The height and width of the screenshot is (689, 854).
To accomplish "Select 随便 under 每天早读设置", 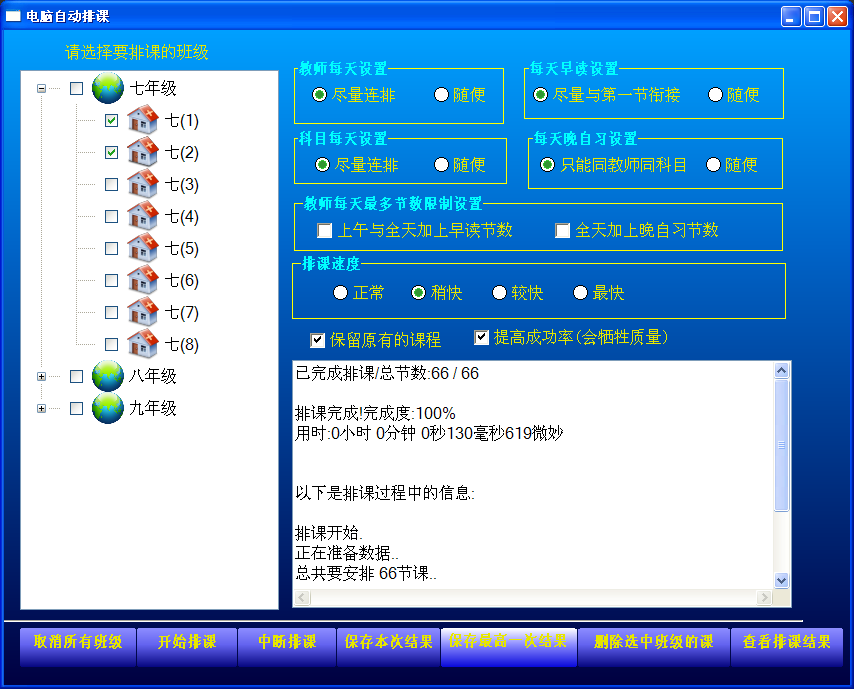I will (734, 95).
